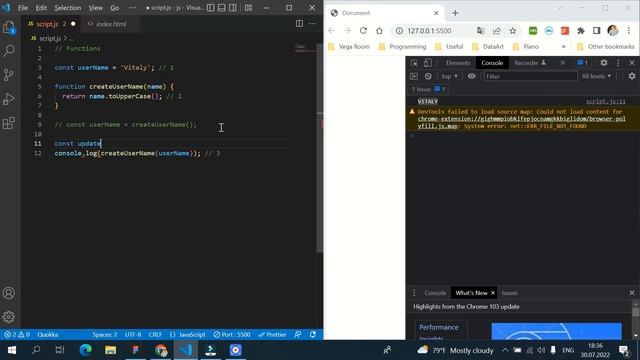Customize layout icon in VS Code title bar
Screen dimensions: 640x360
248,8
